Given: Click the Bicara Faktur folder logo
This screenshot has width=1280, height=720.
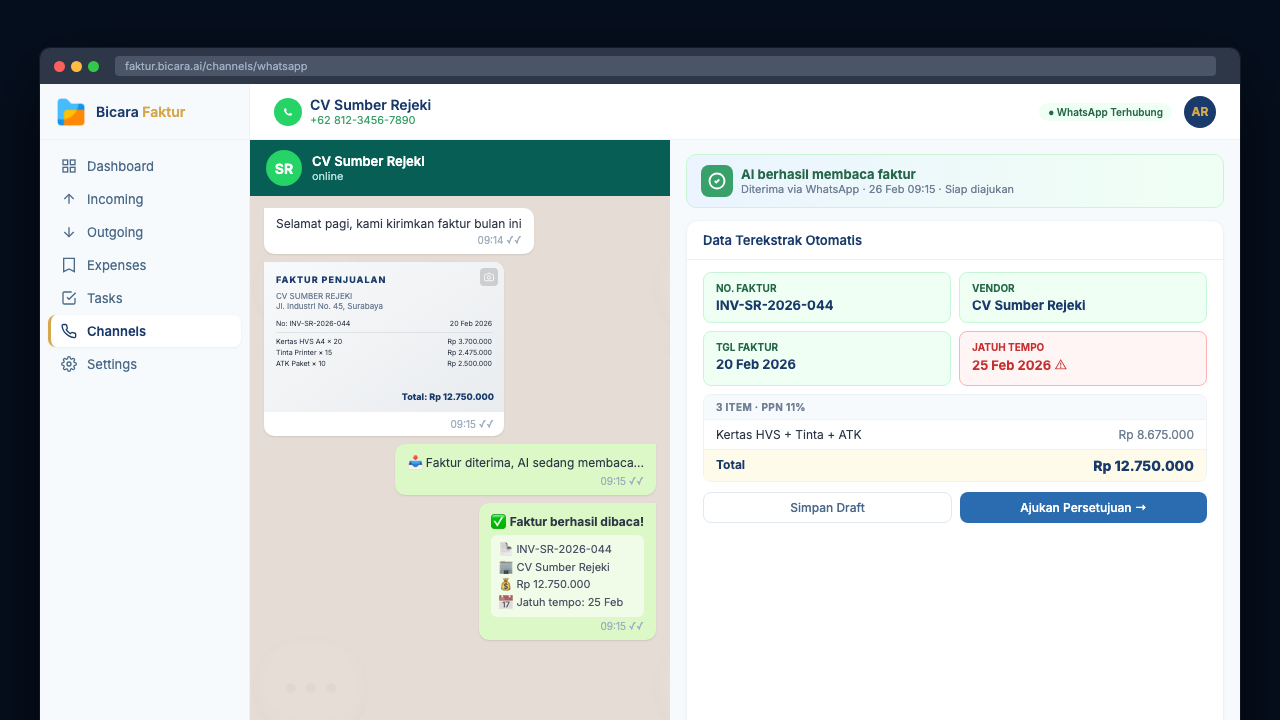Looking at the screenshot, I should click(70, 112).
